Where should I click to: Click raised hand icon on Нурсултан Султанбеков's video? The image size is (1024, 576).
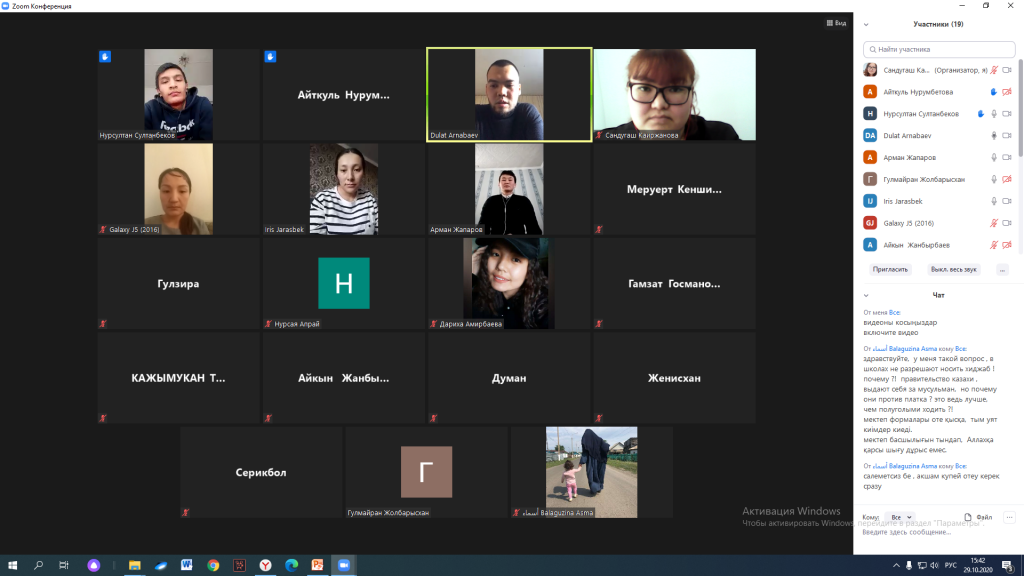(104, 57)
